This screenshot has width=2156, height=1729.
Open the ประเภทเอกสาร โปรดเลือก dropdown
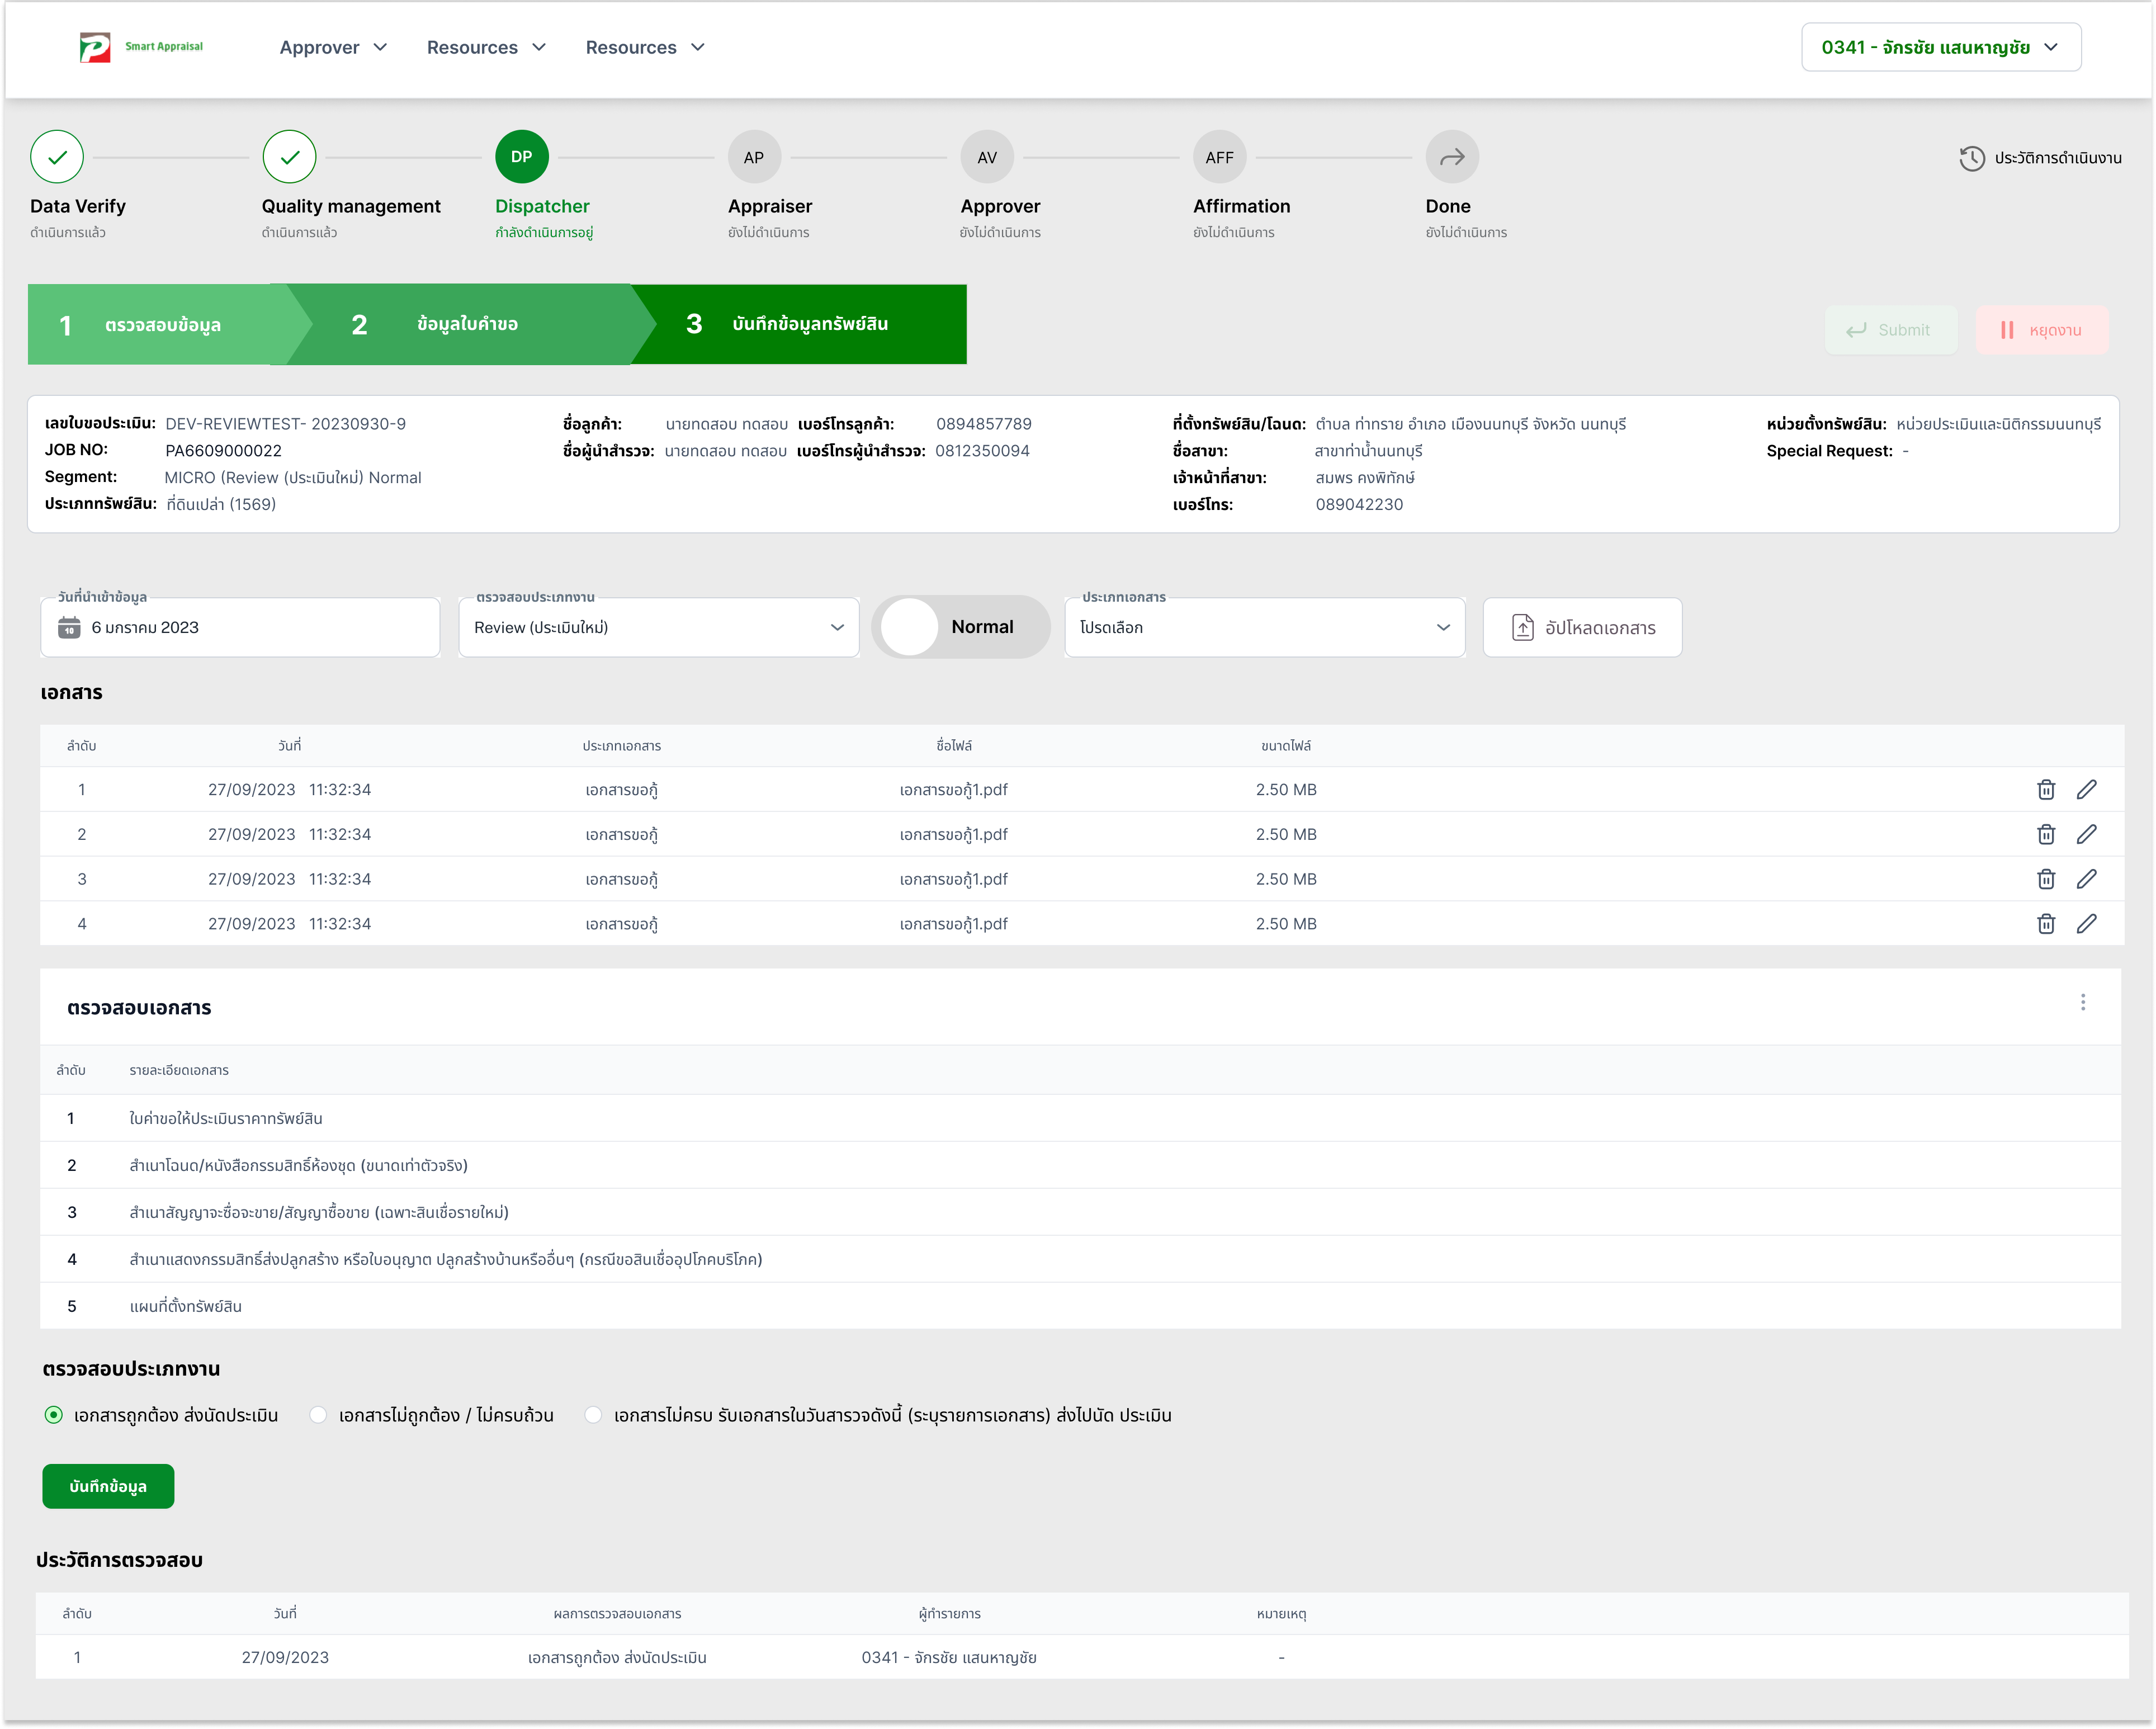point(1264,627)
